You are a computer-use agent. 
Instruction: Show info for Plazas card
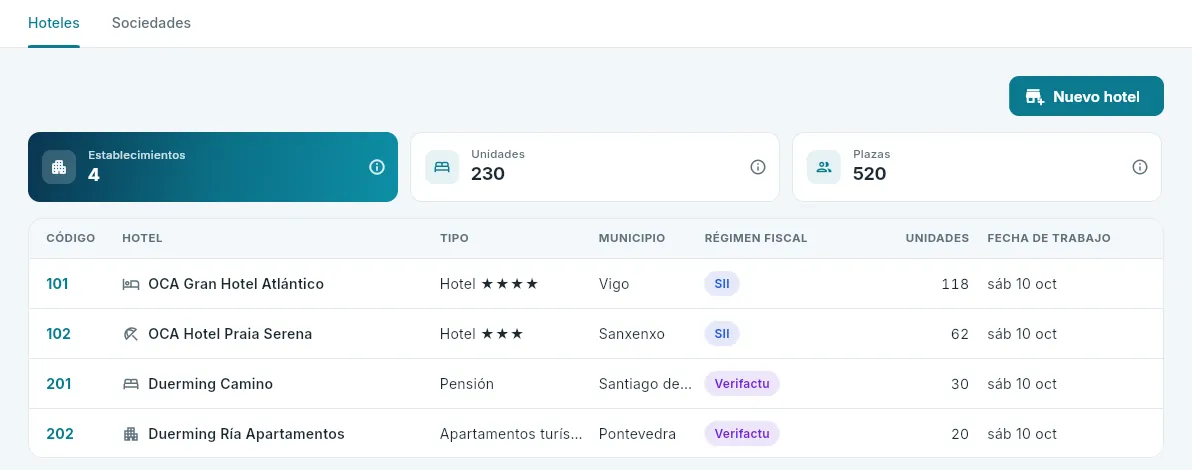pyautogui.click(x=1140, y=167)
